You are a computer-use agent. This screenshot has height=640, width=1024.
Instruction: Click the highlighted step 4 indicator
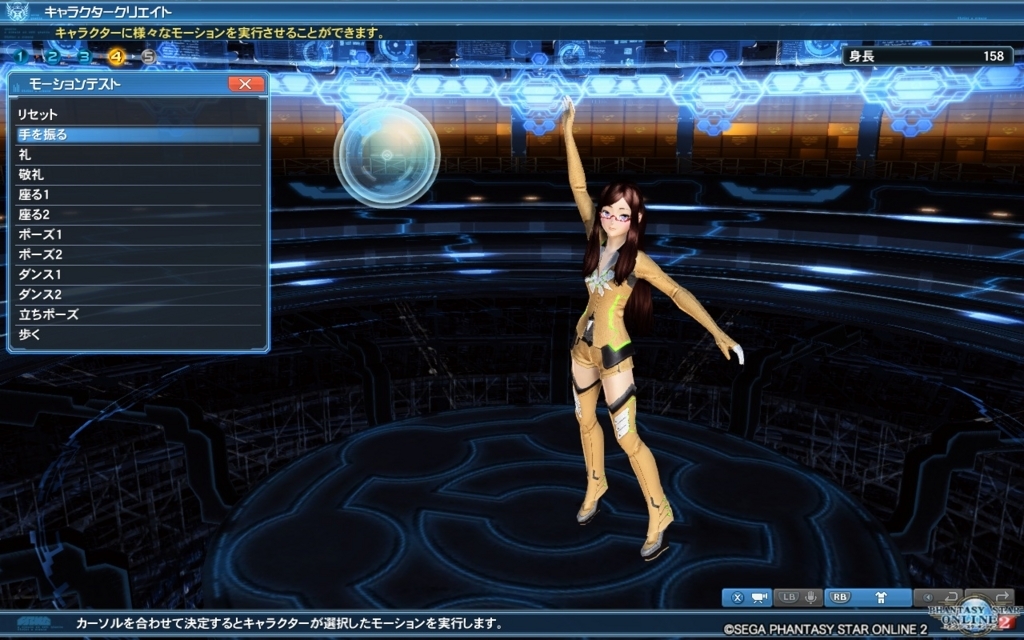tap(116, 57)
